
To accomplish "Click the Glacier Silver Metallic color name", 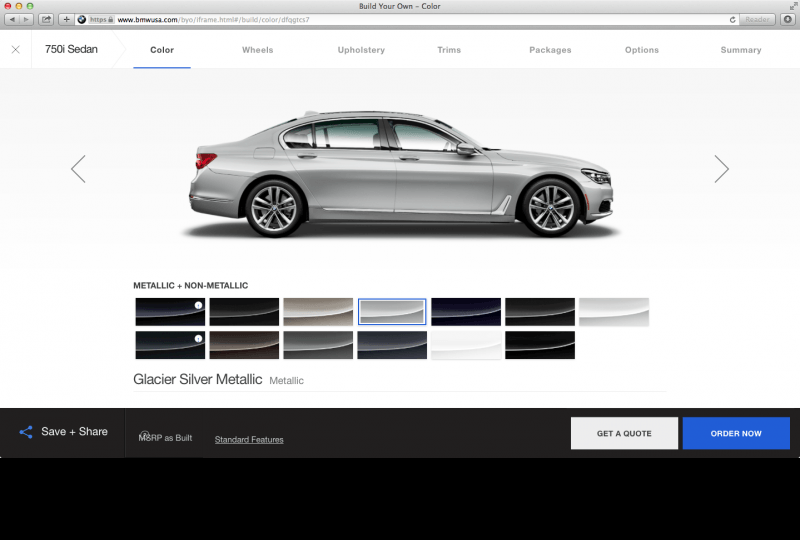I will click(197, 379).
